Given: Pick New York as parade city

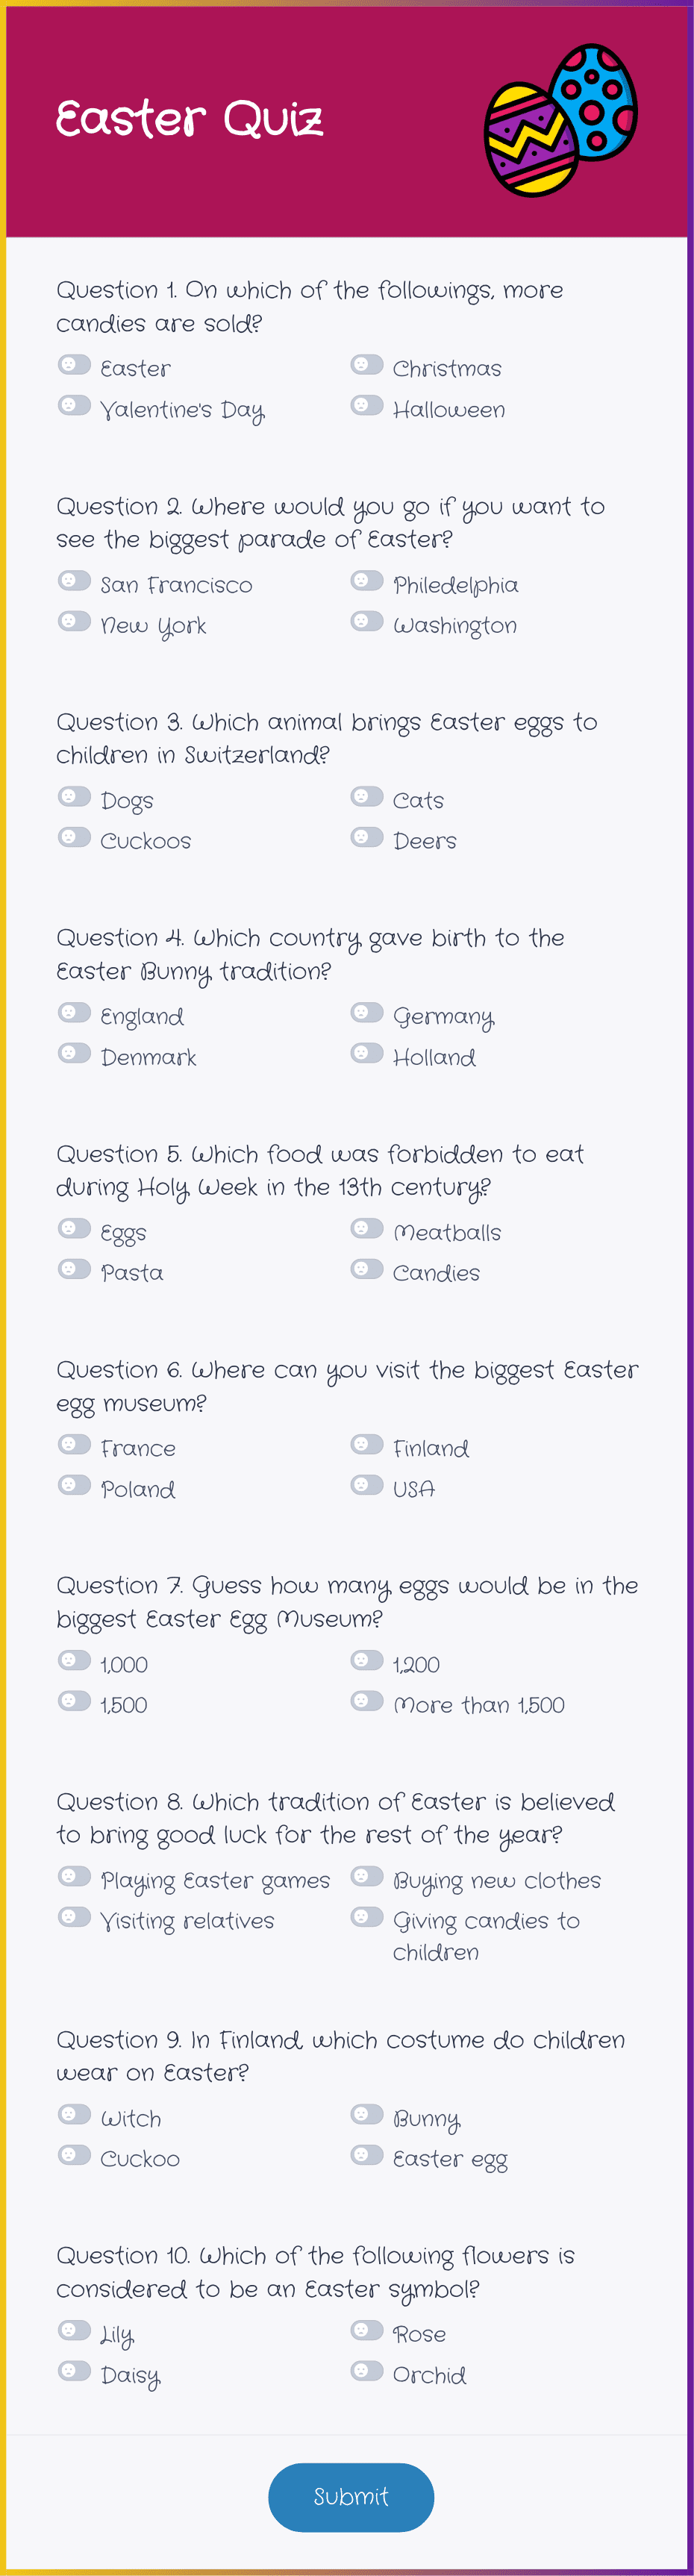Looking at the screenshot, I should (74, 621).
